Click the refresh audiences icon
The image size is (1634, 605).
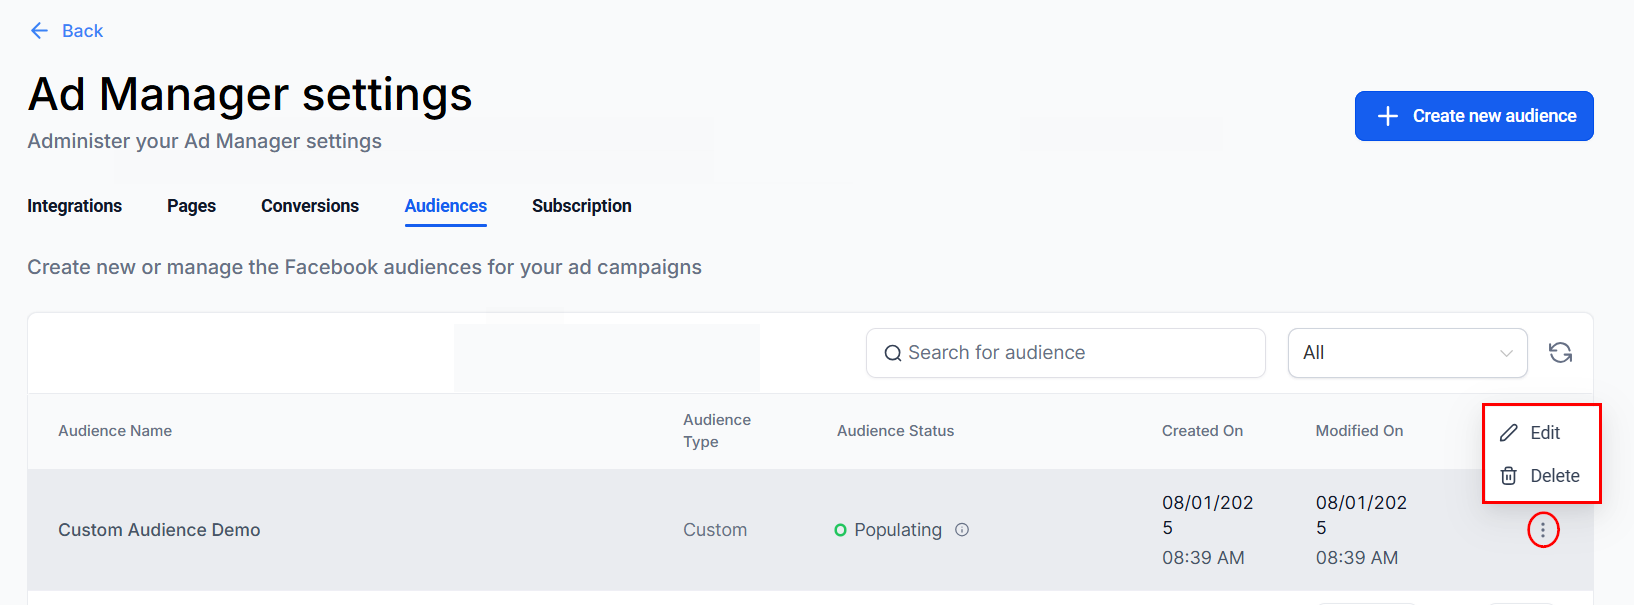[x=1560, y=353]
